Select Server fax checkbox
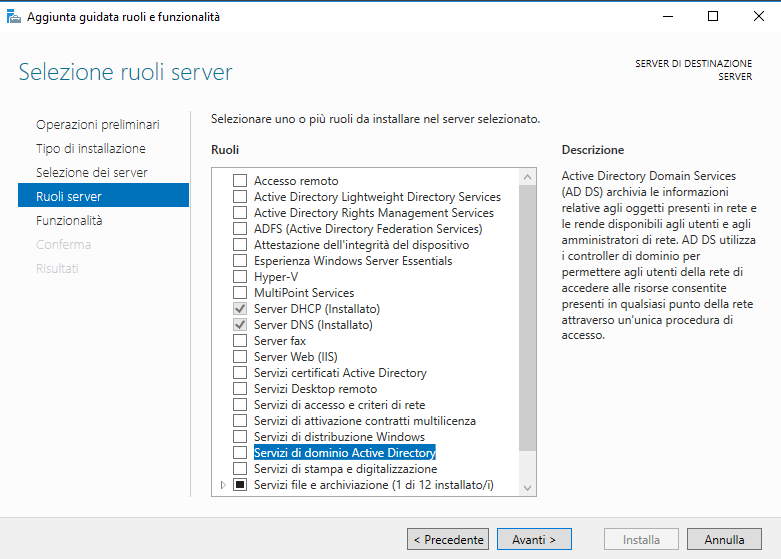Viewport: 781px width, 559px height. click(240, 341)
